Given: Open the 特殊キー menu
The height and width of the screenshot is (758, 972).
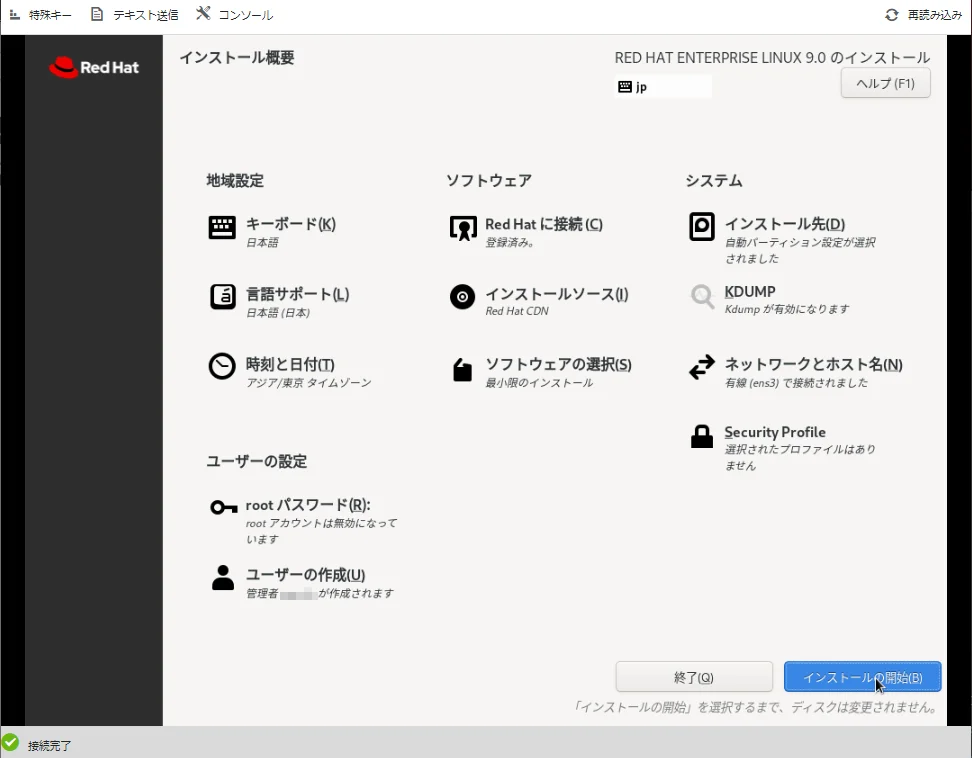Looking at the screenshot, I should pos(40,15).
